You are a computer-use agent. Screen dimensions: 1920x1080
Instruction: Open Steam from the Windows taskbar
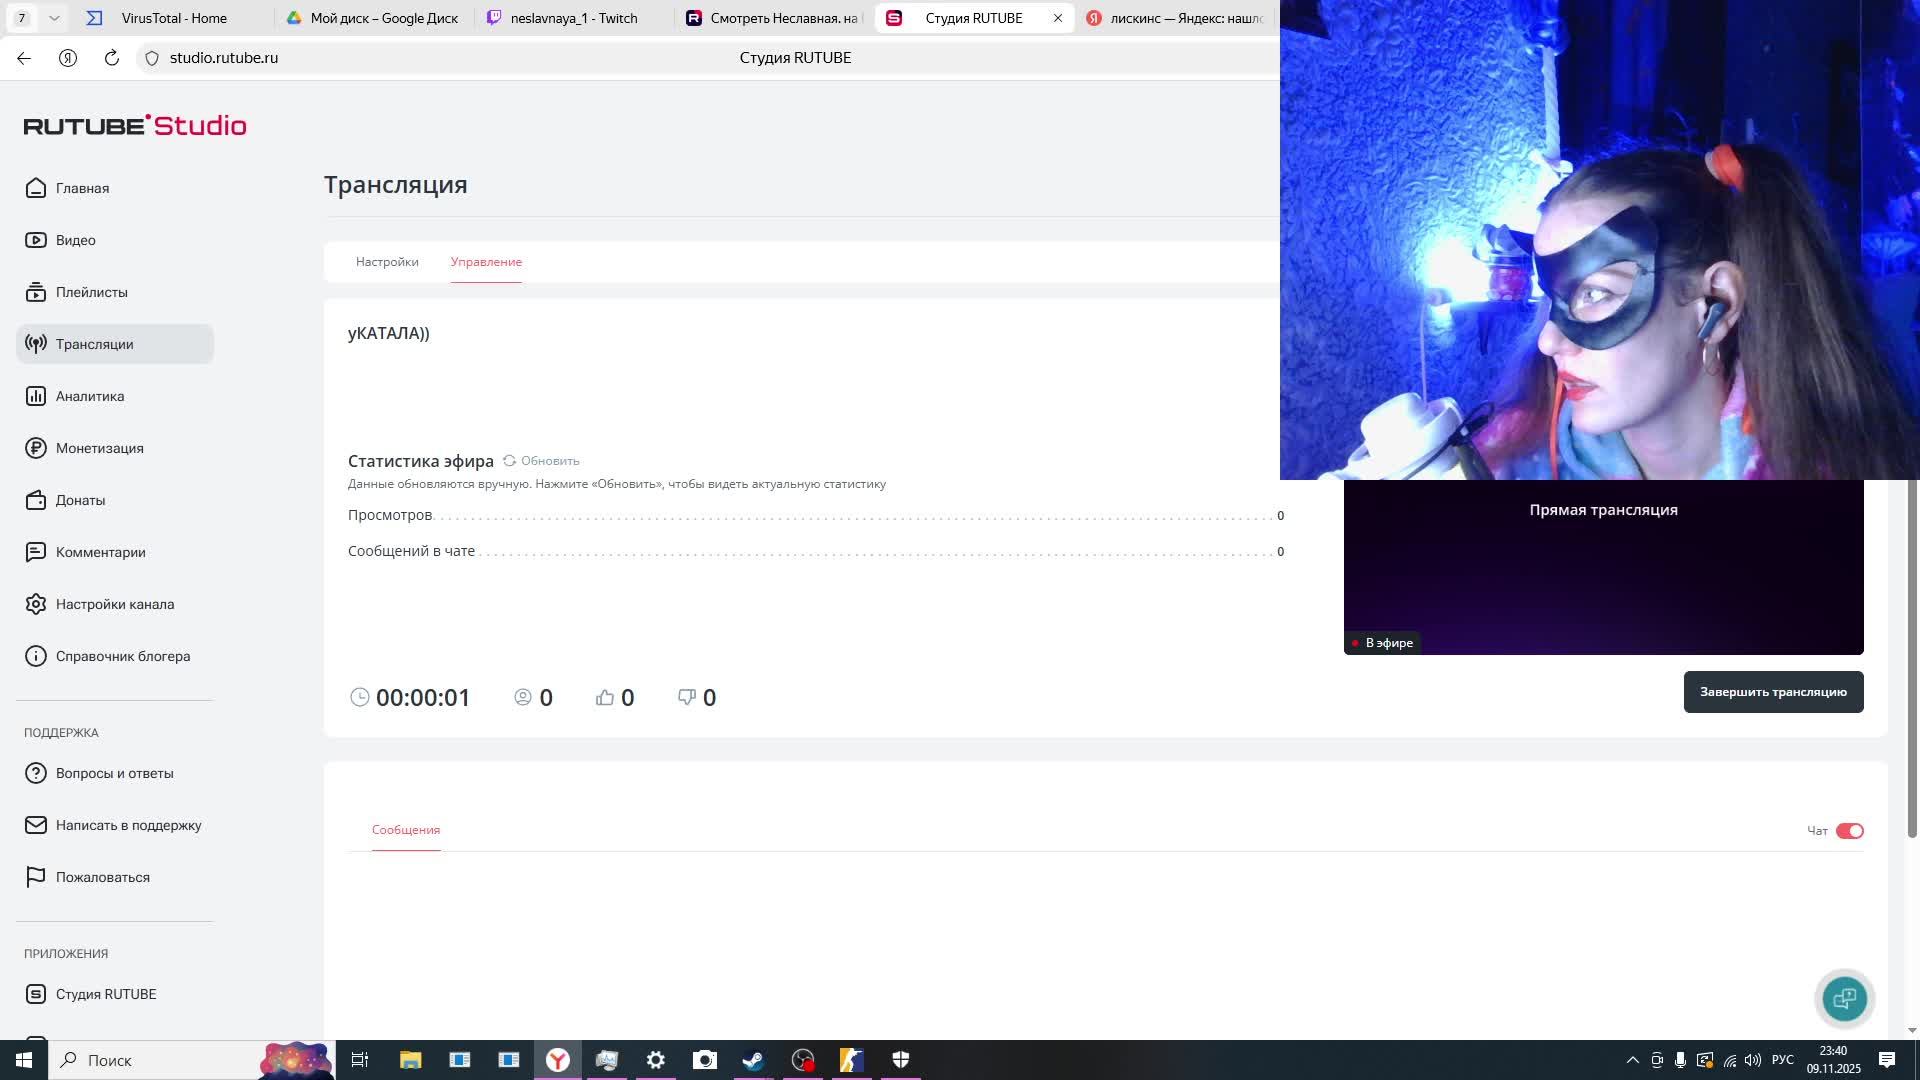click(x=753, y=1060)
